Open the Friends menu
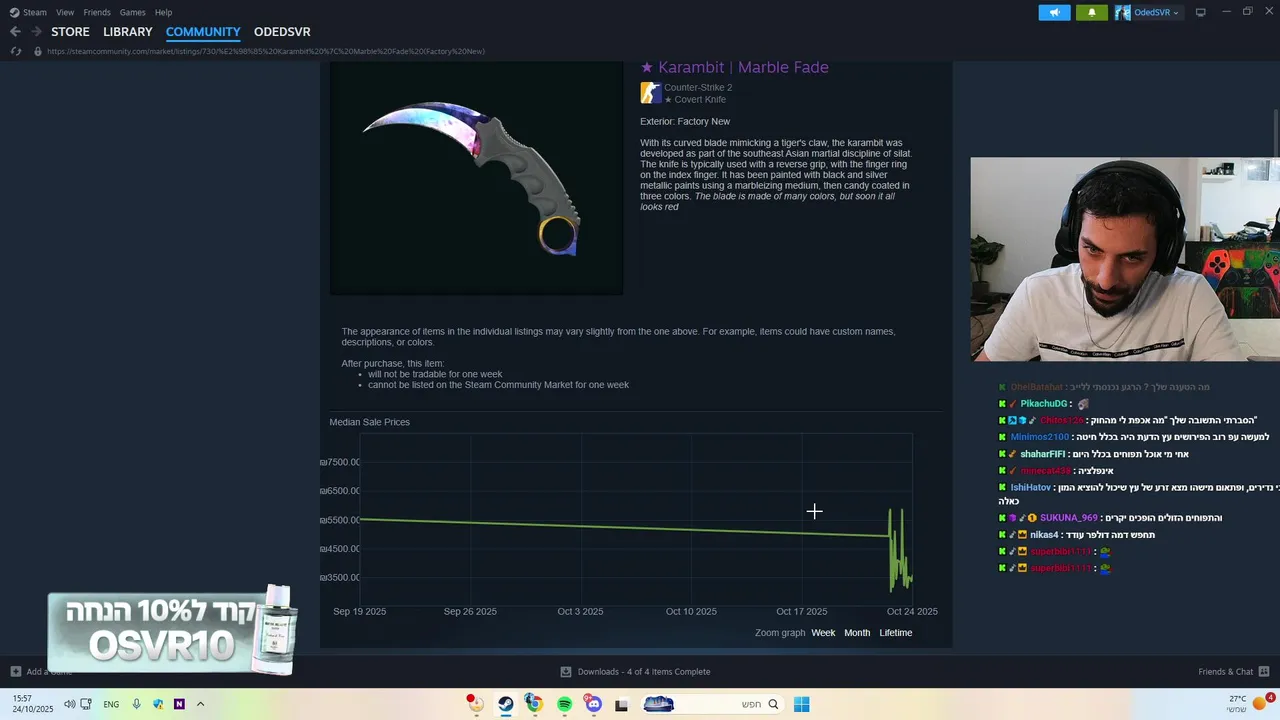The height and width of the screenshot is (720, 1280). click(x=97, y=12)
